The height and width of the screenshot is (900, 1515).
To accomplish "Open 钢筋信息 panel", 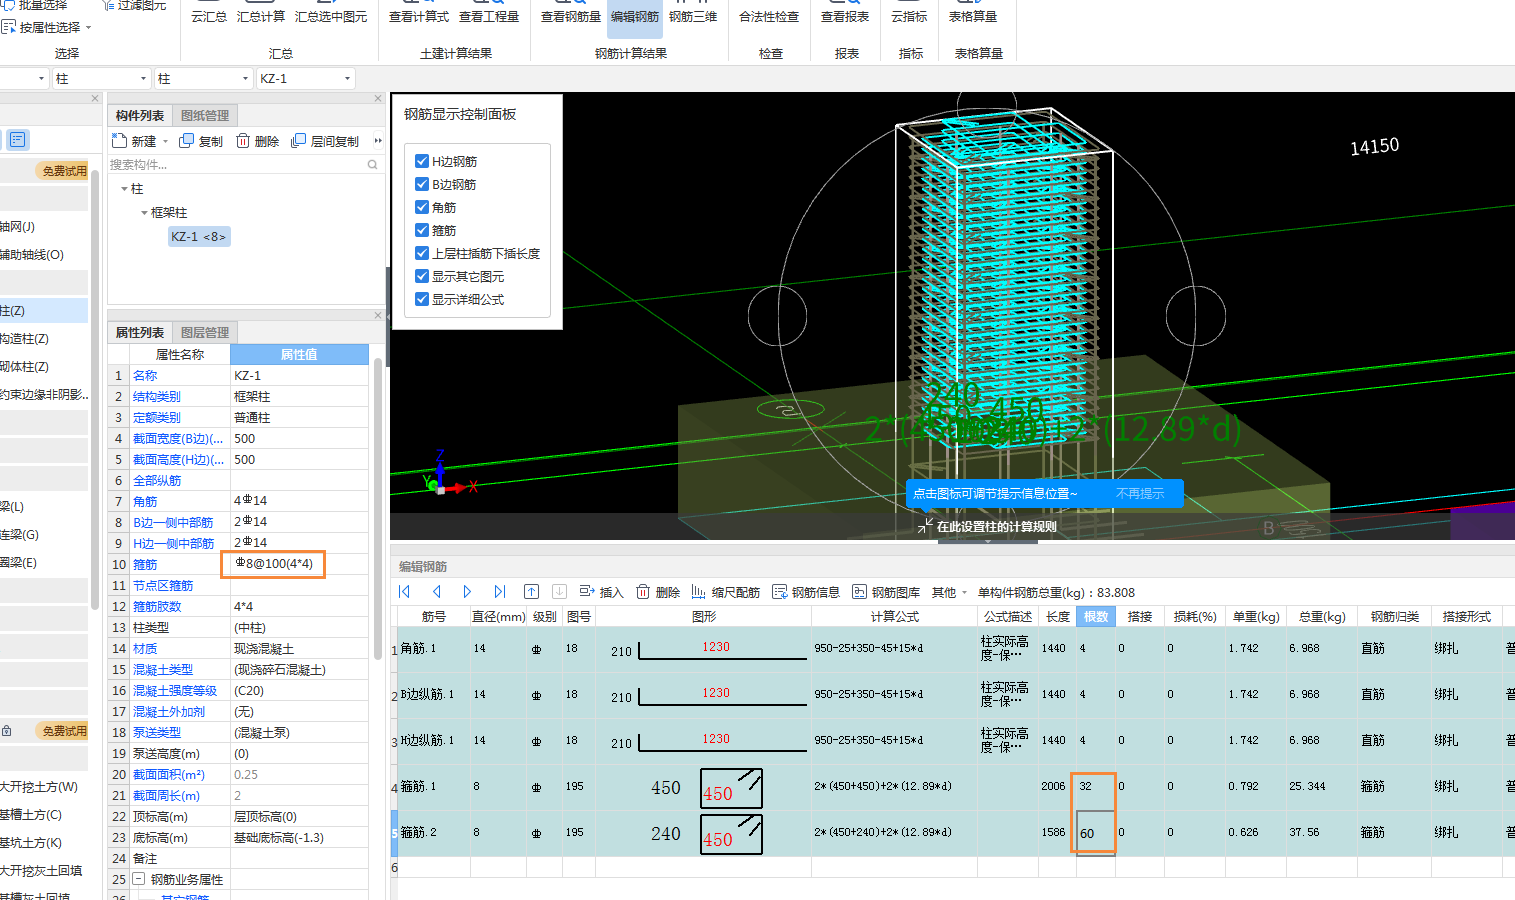I will pos(806,592).
